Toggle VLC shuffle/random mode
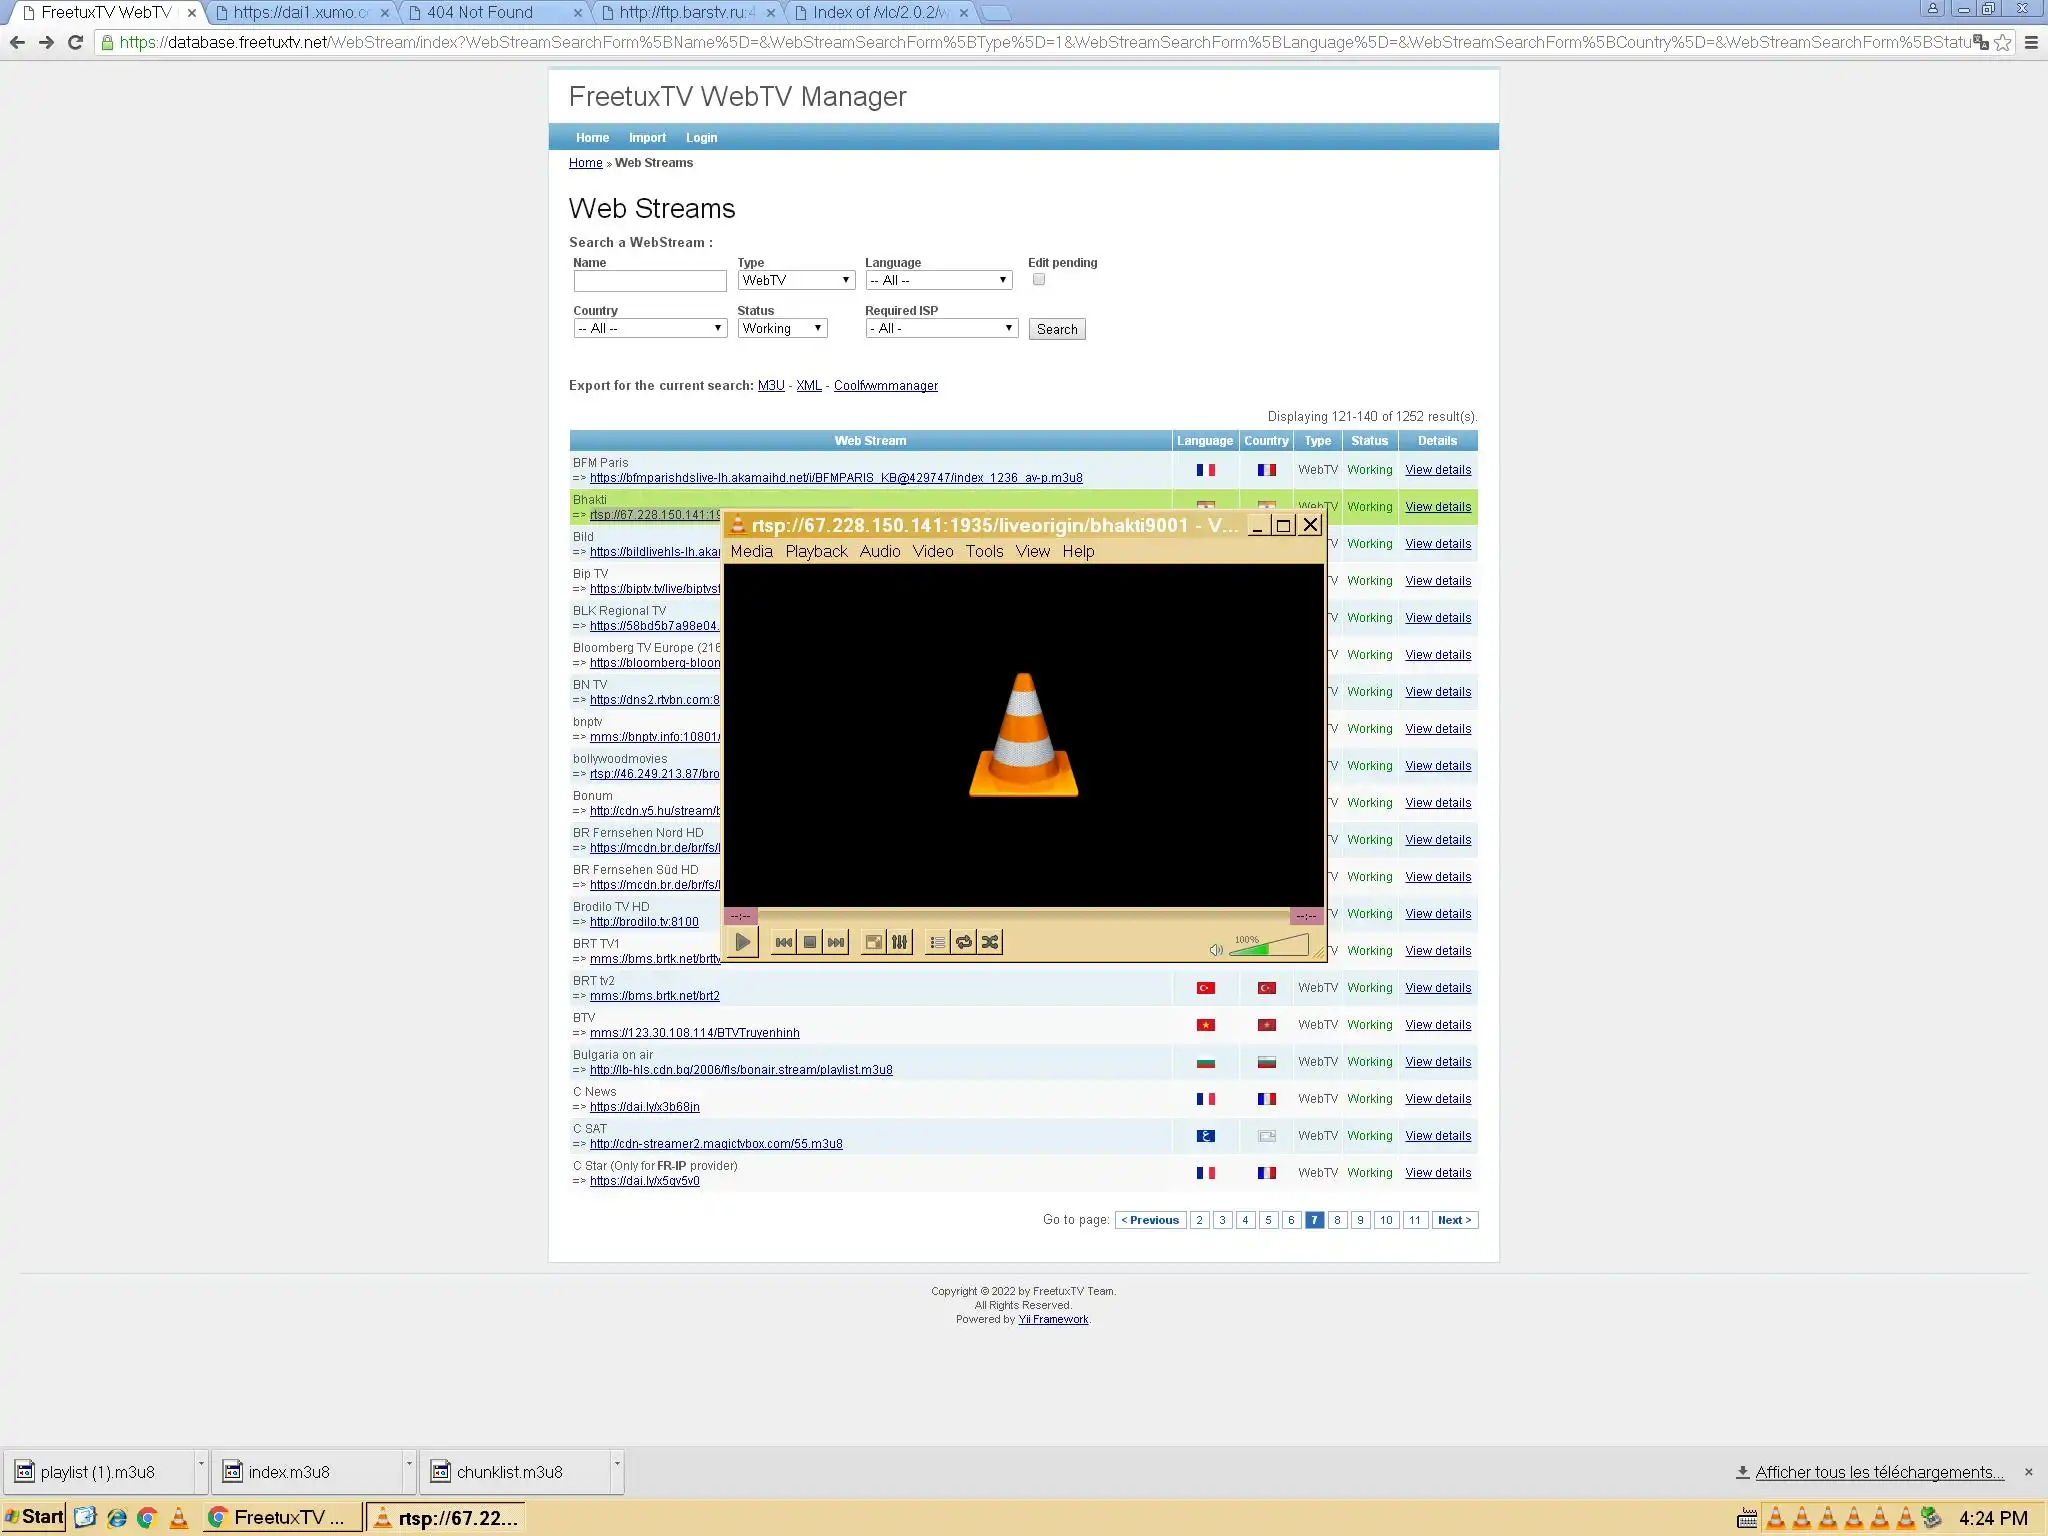 990,942
